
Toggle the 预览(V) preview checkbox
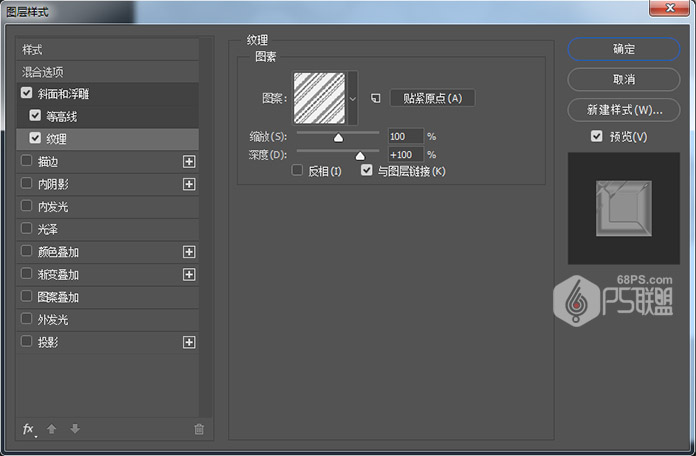pyautogui.click(x=597, y=136)
